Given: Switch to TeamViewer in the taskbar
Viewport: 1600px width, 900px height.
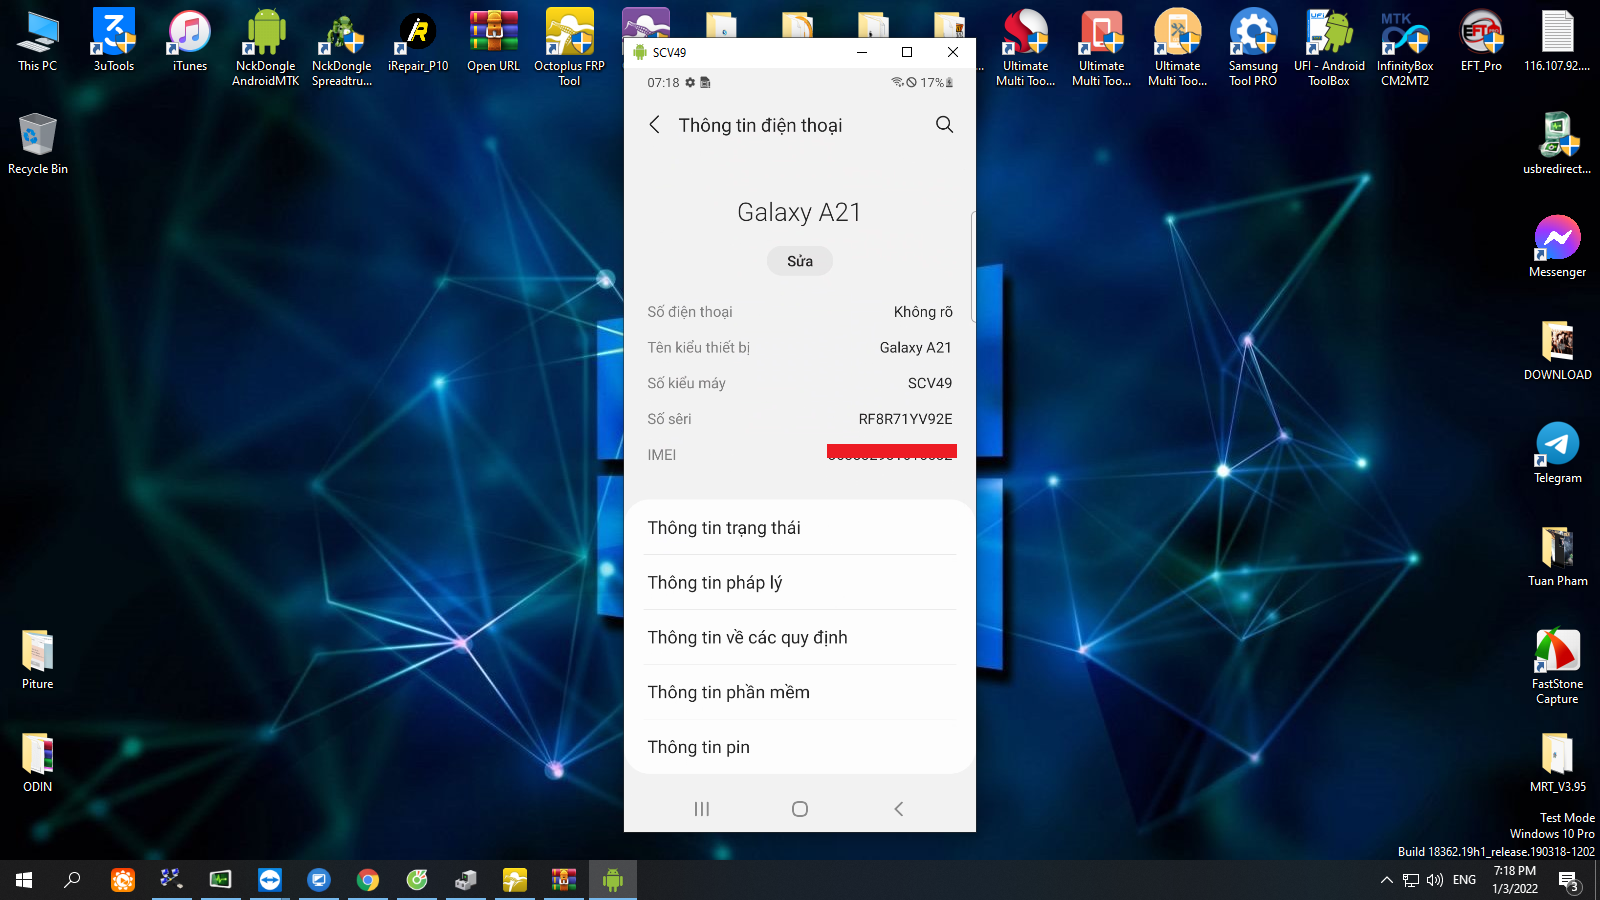Looking at the screenshot, I should click(x=270, y=880).
